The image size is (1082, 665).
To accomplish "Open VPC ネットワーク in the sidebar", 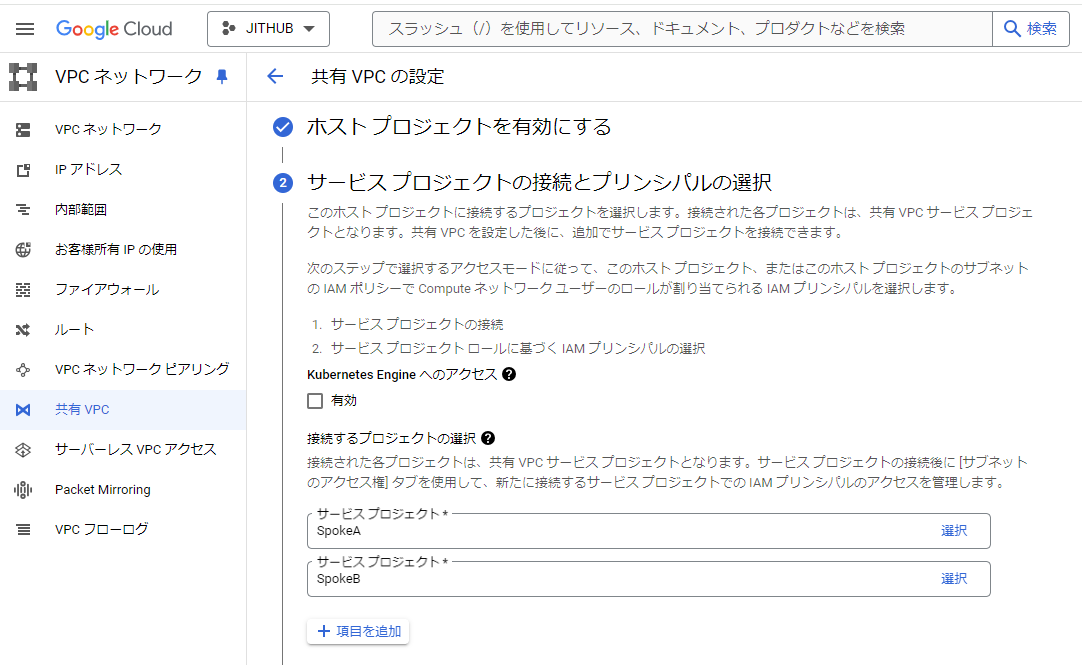I will (x=108, y=129).
